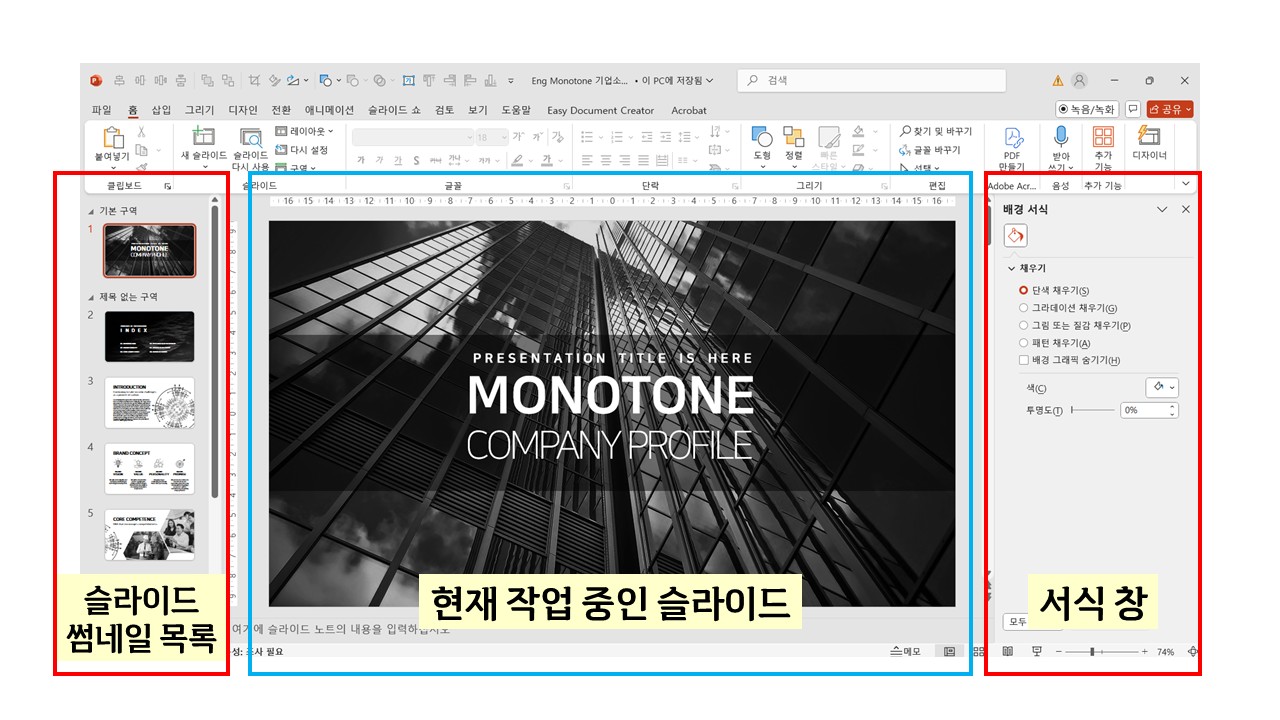Click the Cut scissors icon

pyautogui.click(x=141, y=131)
